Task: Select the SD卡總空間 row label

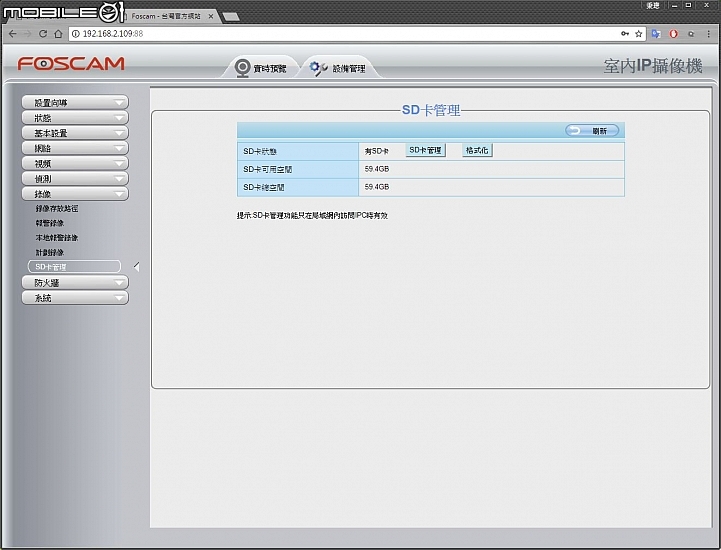Action: pyautogui.click(x=263, y=187)
